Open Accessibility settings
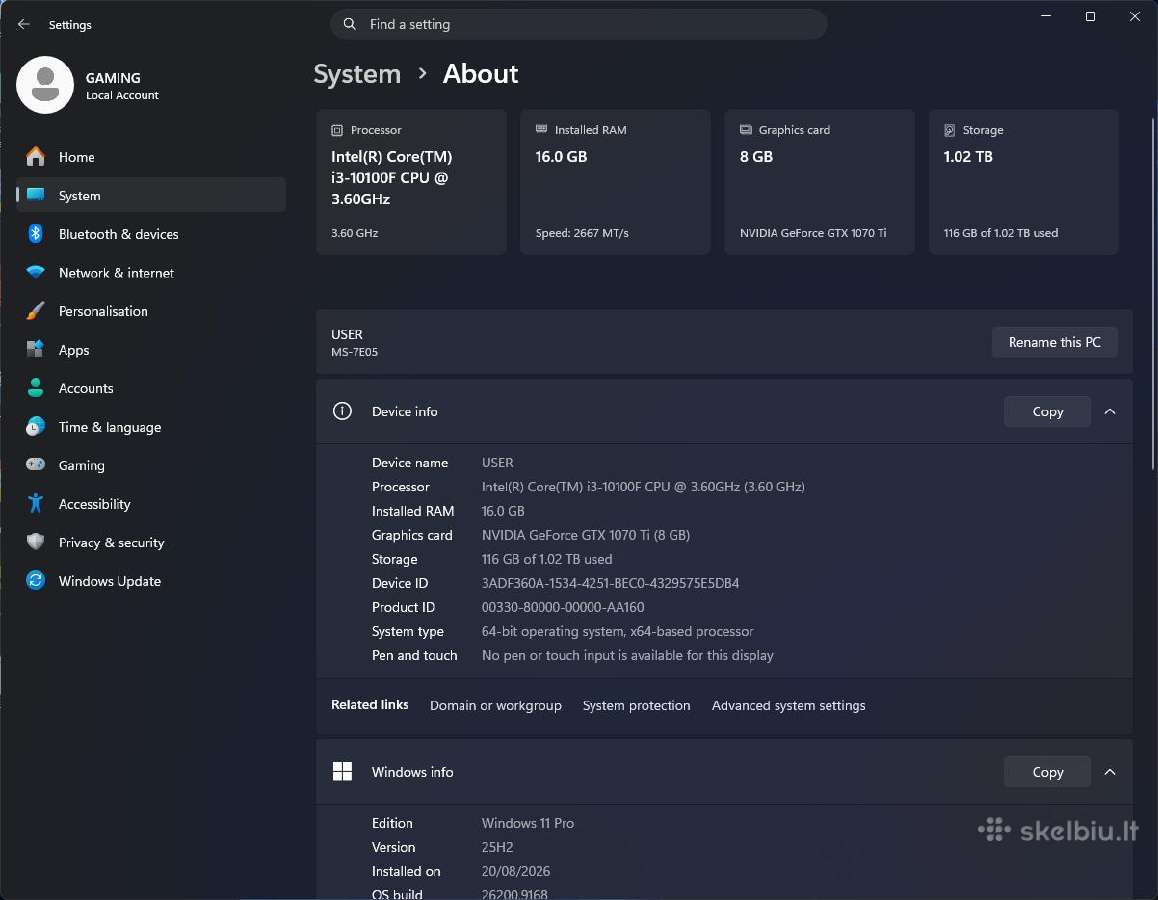This screenshot has height=900, width=1158. (151, 504)
